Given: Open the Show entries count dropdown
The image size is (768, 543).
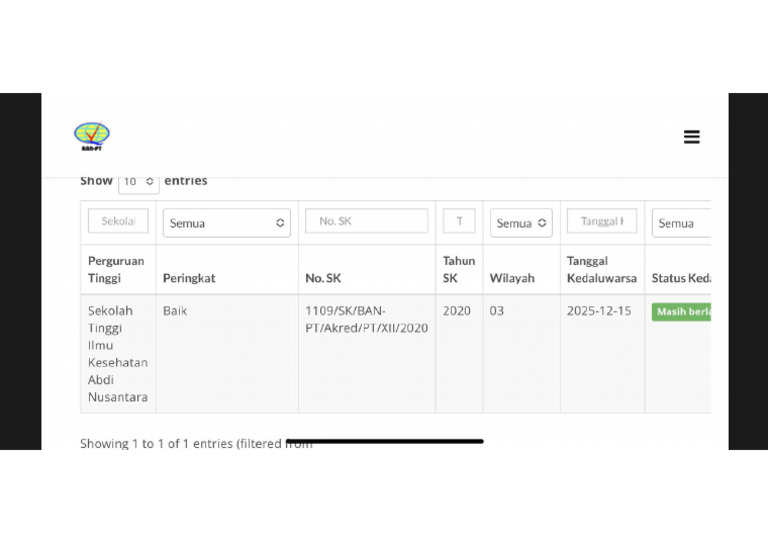Looking at the screenshot, I should (139, 182).
